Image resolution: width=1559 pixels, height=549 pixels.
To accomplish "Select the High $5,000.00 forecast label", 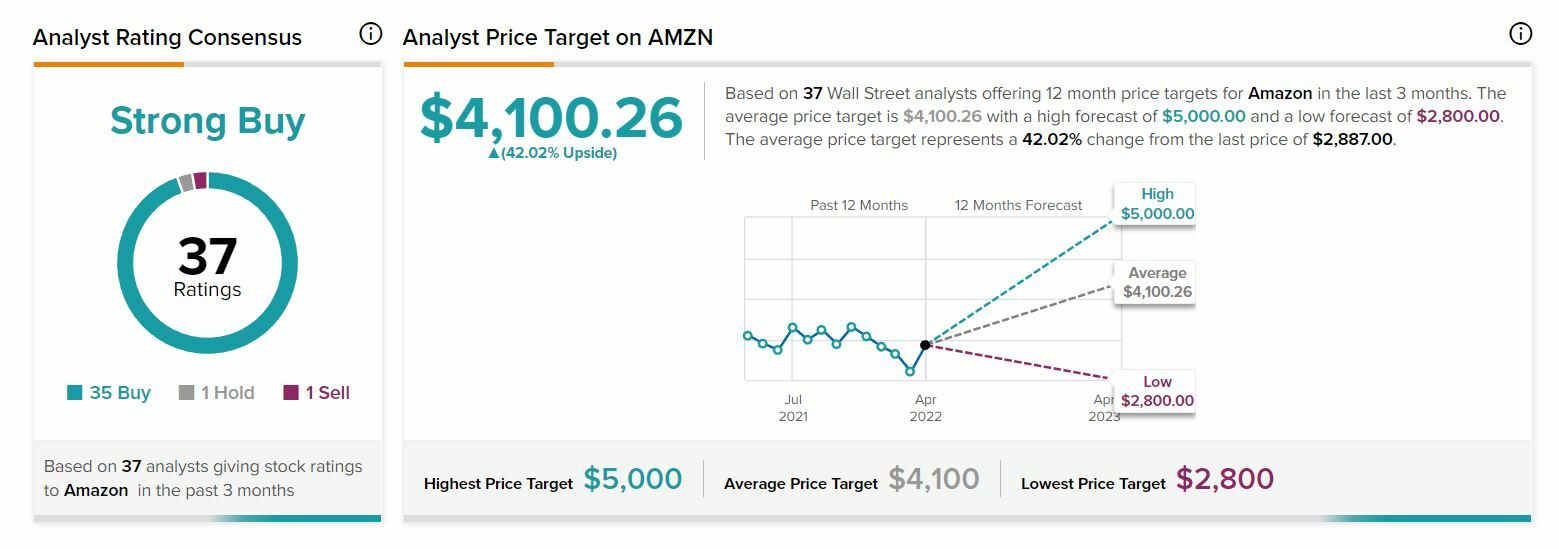I will [1157, 204].
